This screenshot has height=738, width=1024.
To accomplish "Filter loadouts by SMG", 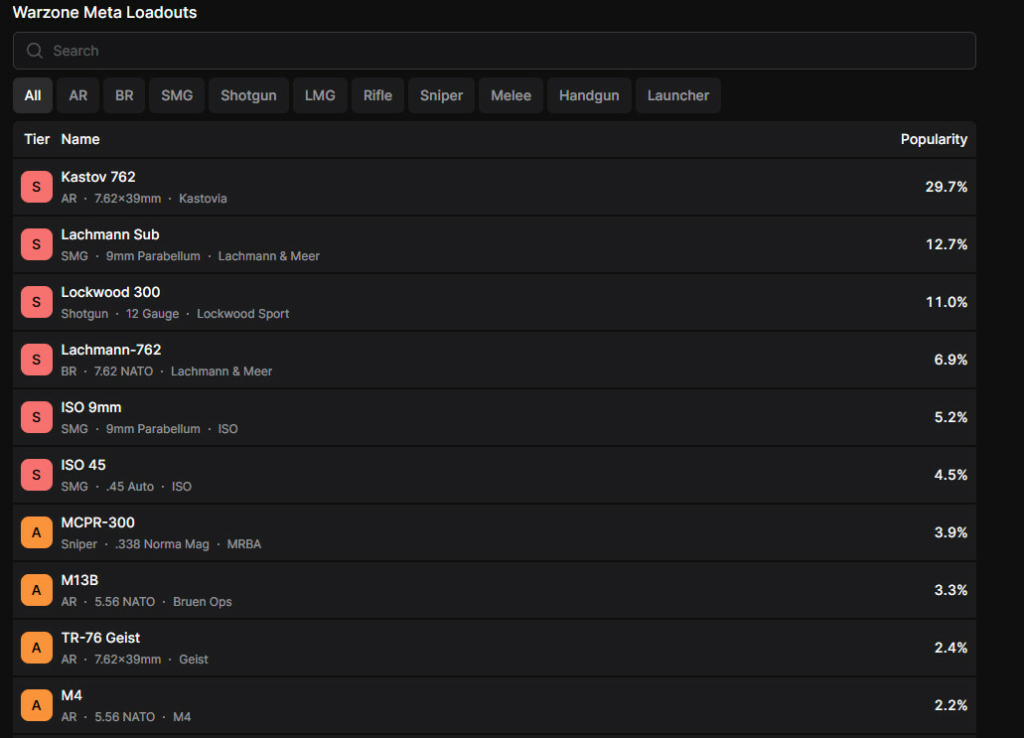I will (x=177, y=96).
